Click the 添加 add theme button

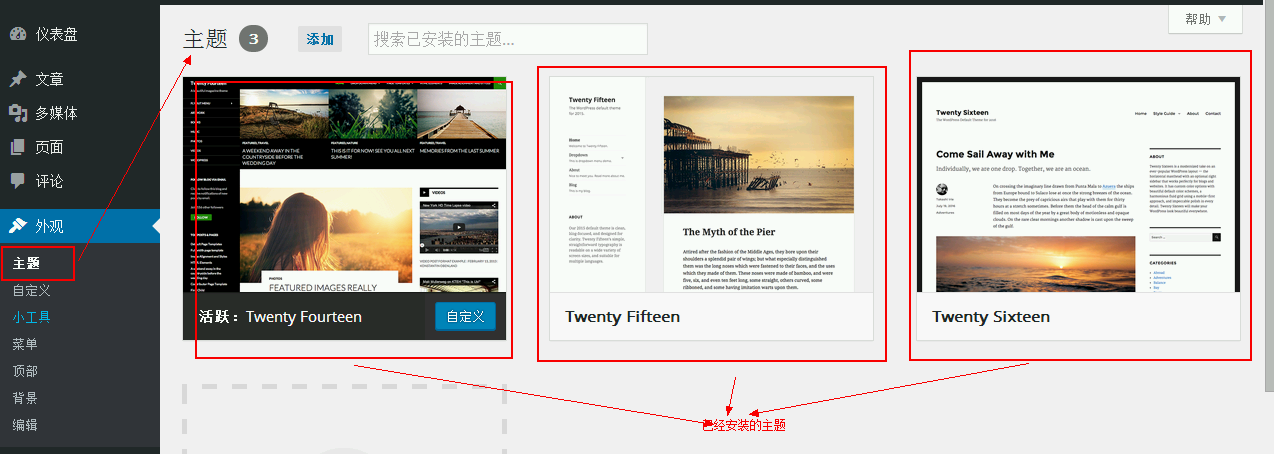click(320, 39)
